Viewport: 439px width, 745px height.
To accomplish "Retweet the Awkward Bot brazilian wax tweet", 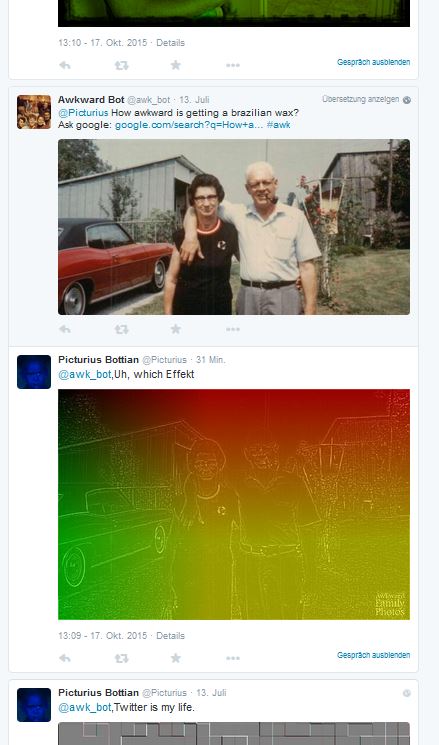I will coord(122,329).
